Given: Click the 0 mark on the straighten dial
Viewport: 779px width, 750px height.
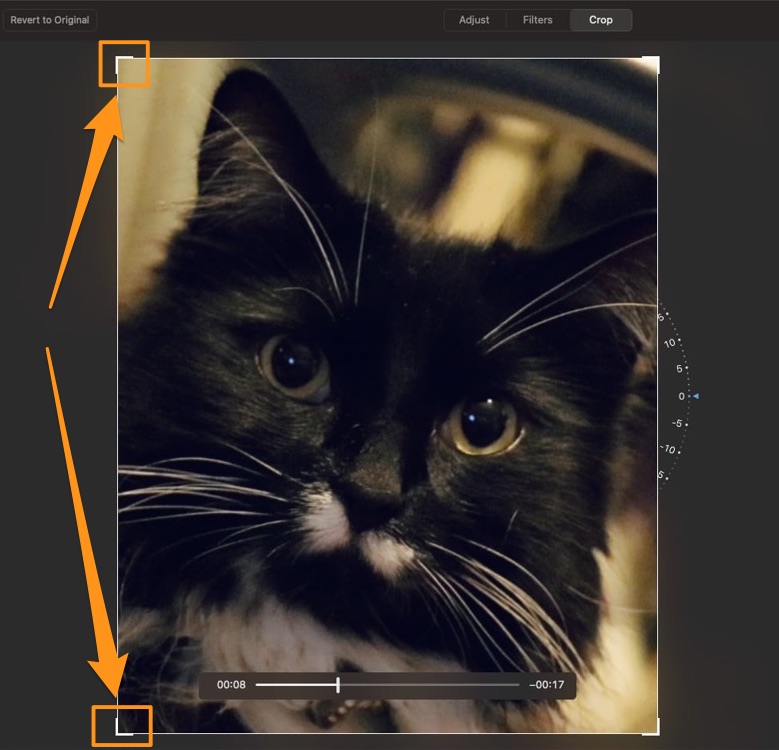Looking at the screenshot, I should tap(682, 396).
